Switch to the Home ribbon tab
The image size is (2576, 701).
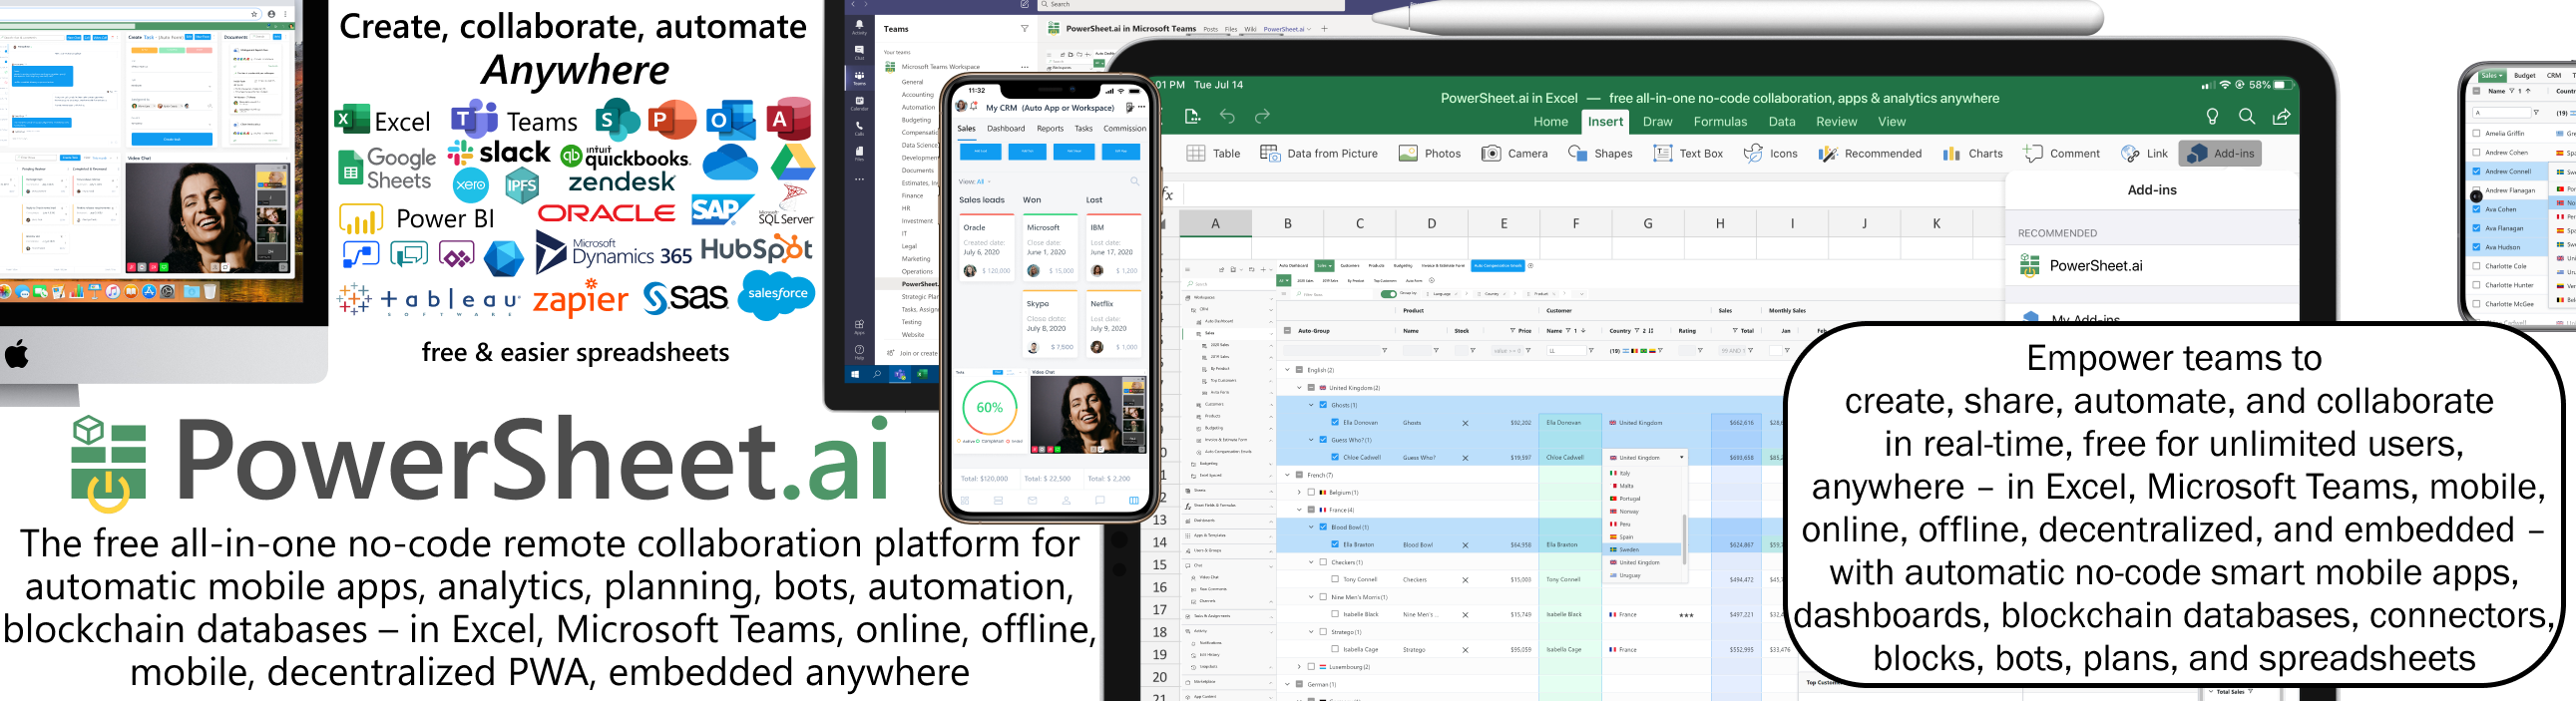tap(1550, 122)
